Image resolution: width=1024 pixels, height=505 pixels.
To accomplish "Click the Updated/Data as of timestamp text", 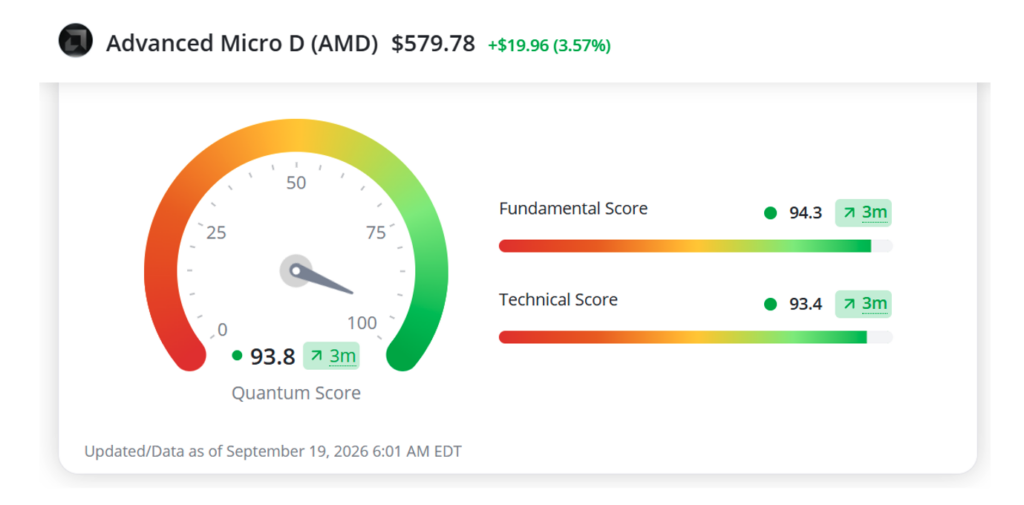I will point(273,451).
